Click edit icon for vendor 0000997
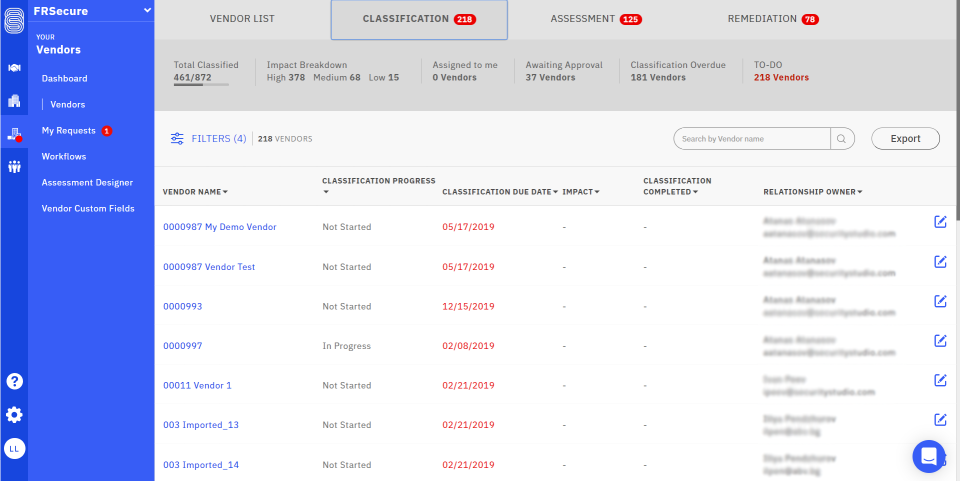 [x=940, y=341]
